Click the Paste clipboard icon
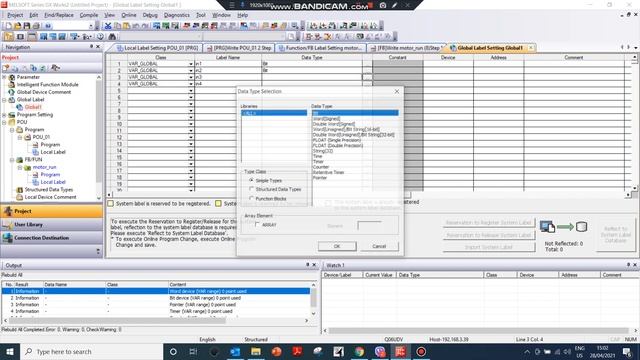640x360 pixels. [x=126, y=26]
